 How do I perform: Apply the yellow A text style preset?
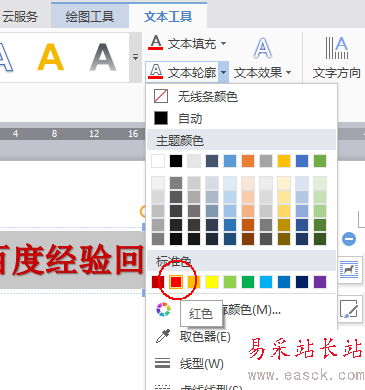50,57
